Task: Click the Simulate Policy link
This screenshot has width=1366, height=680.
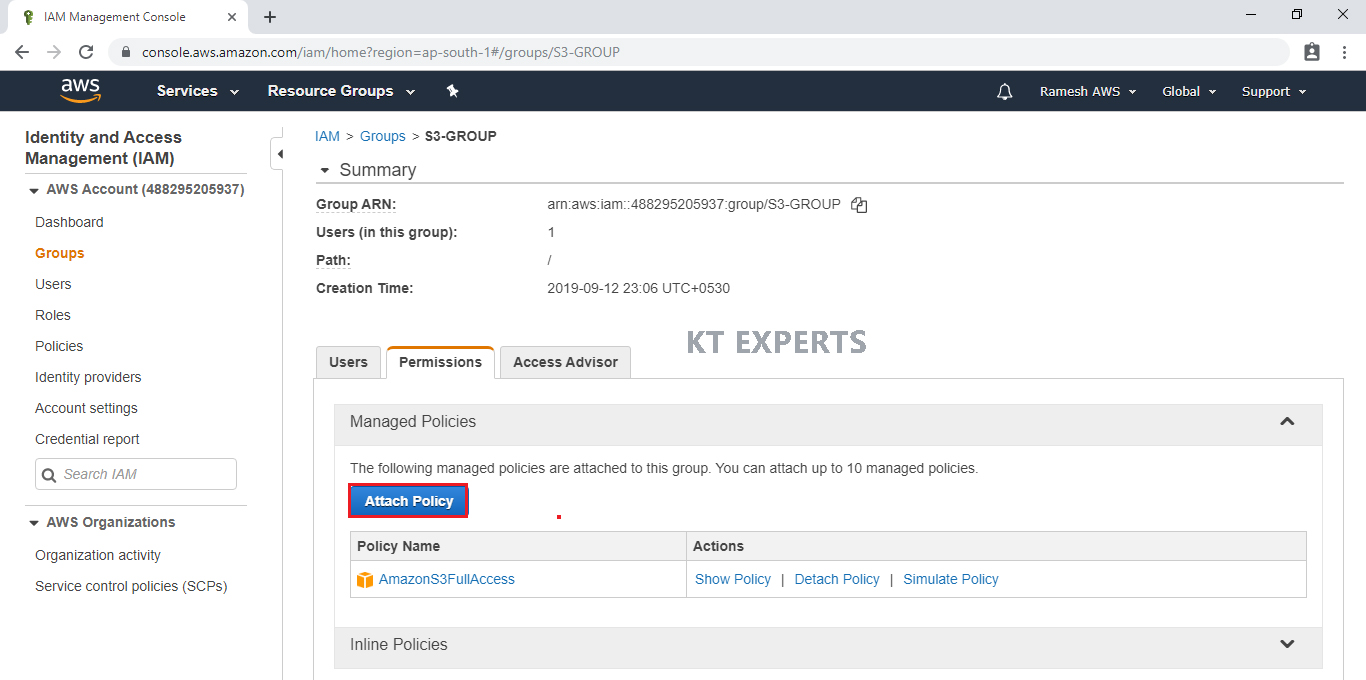Action: coord(951,580)
